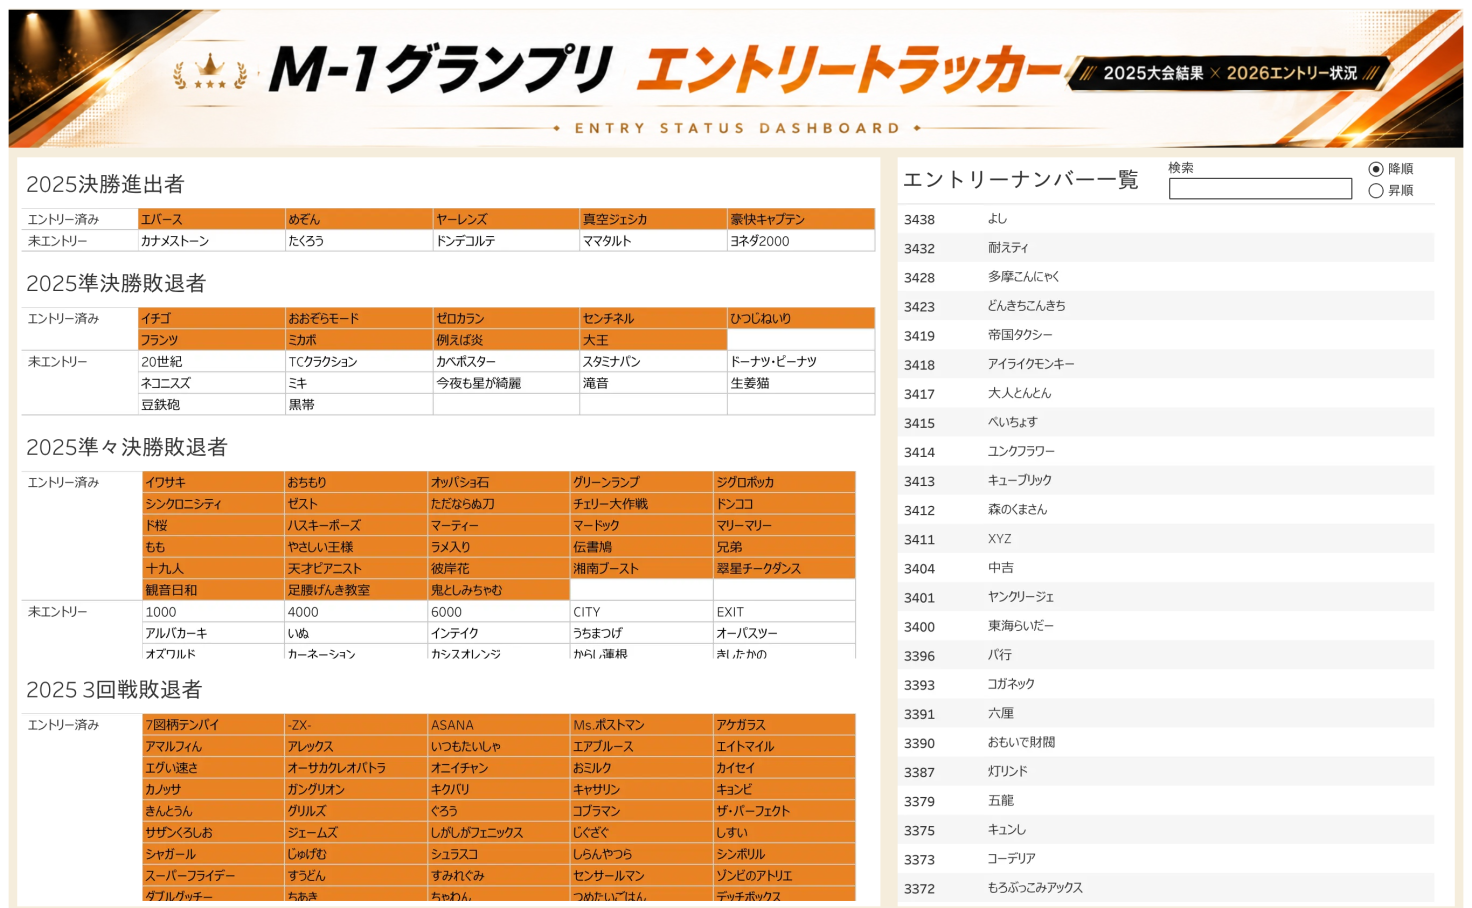Select the シンクロニシティ cell
The height and width of the screenshot is (908, 1472).
tap(214, 504)
